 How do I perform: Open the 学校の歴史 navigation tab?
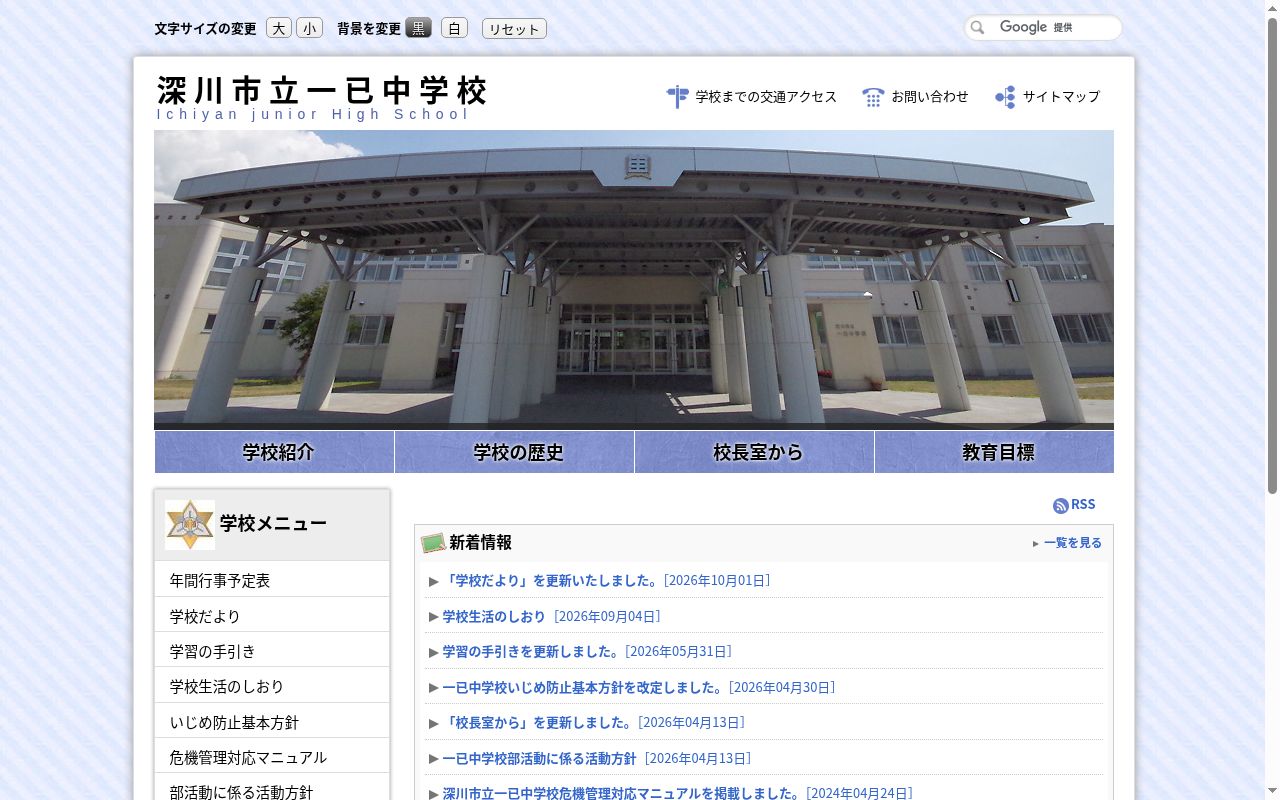[x=514, y=452]
